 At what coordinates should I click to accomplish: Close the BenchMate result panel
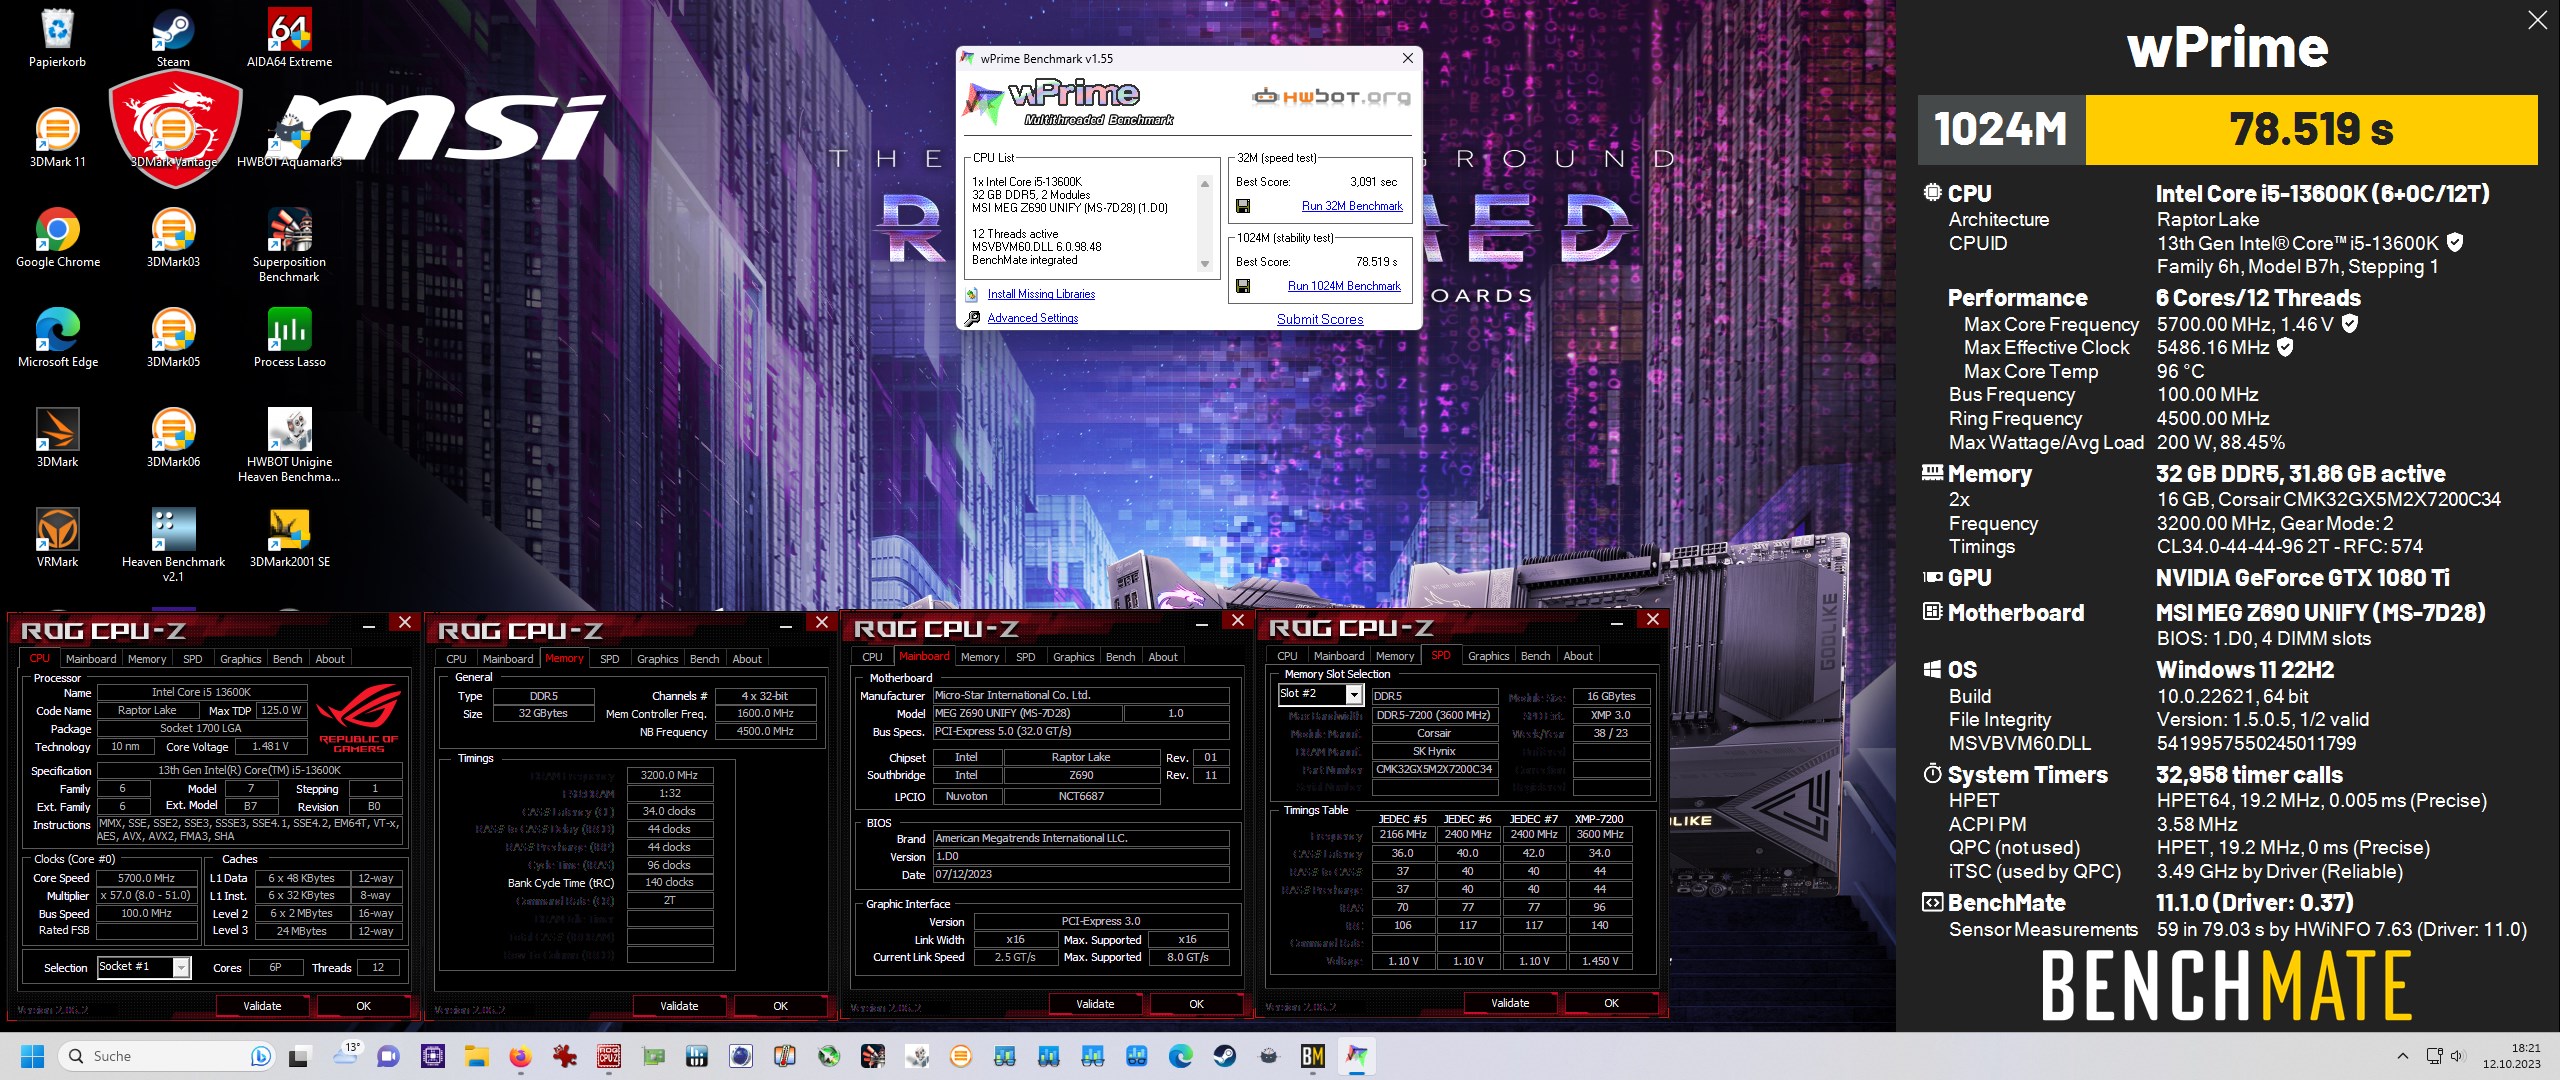coord(2537,20)
